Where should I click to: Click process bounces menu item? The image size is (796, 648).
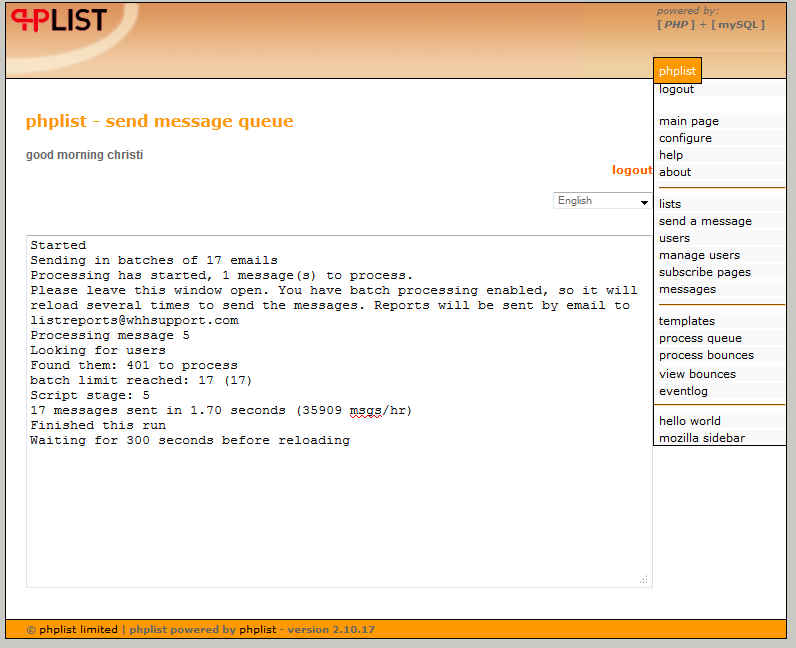click(x=706, y=355)
